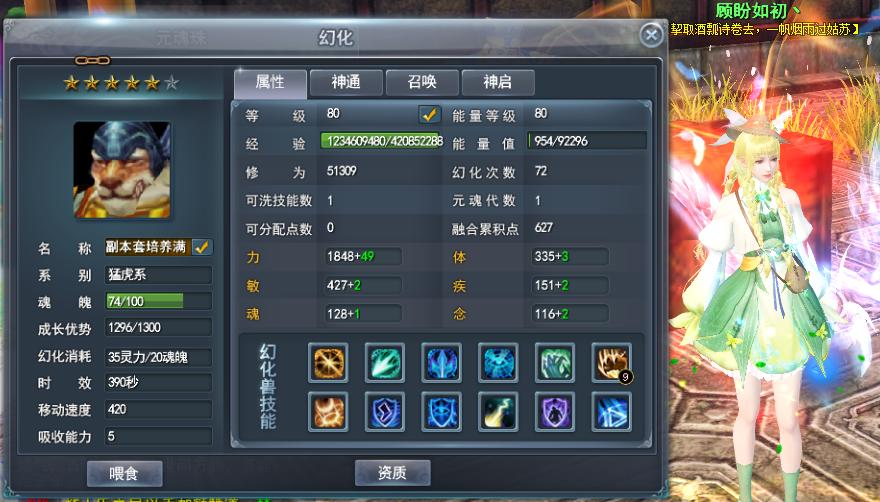Click the 喂食 feed button

[x=125, y=473]
